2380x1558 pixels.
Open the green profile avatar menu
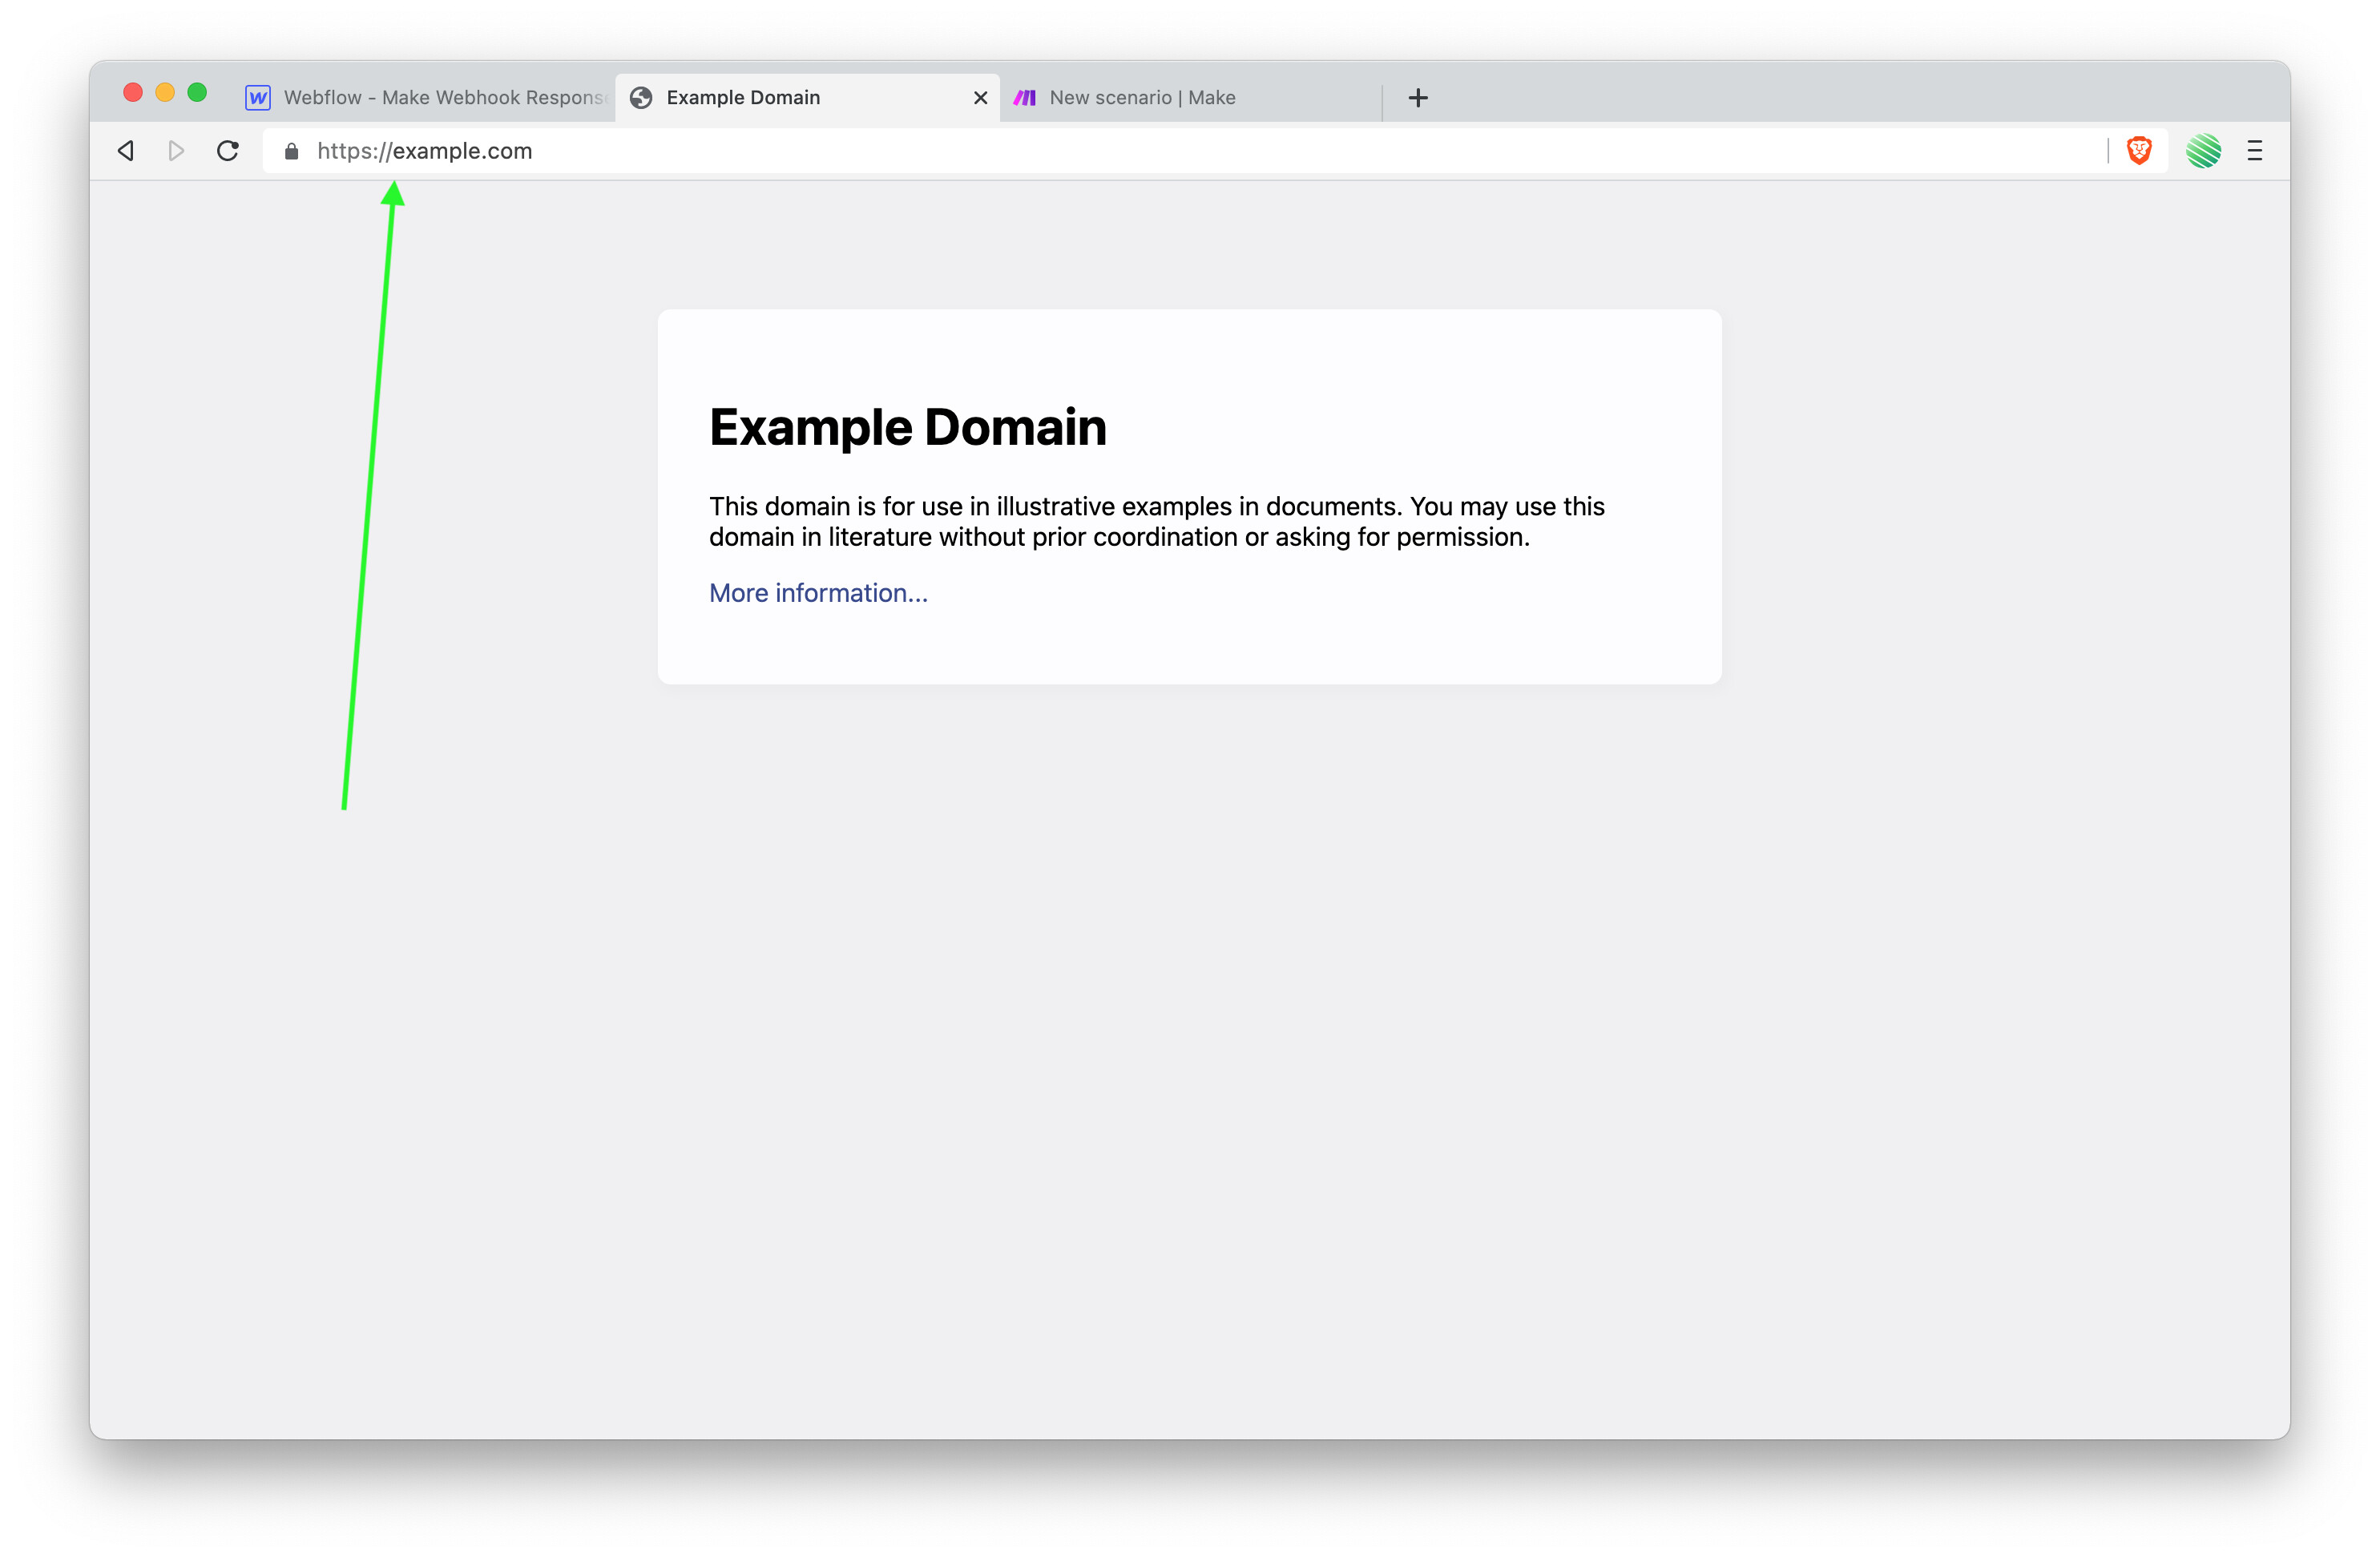tap(2203, 151)
